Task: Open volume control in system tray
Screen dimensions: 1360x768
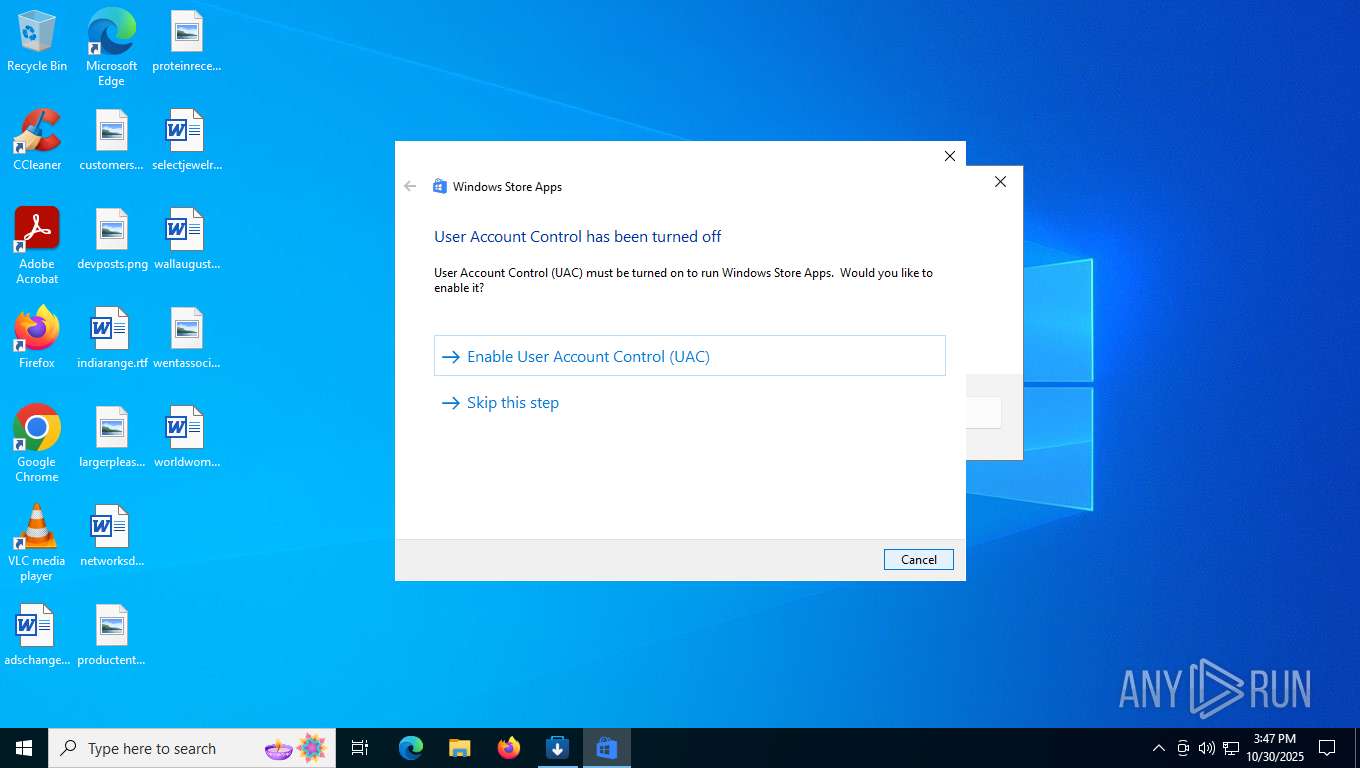Action: (x=1207, y=748)
